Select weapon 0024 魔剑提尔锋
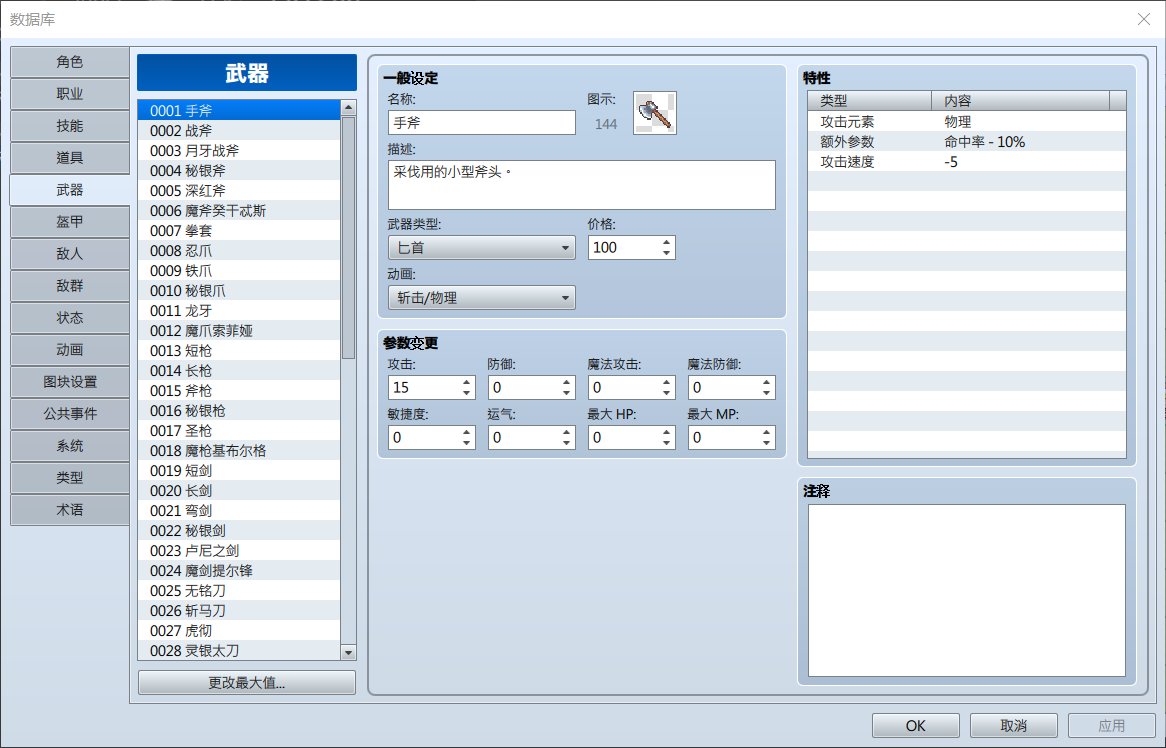 [x=239, y=571]
